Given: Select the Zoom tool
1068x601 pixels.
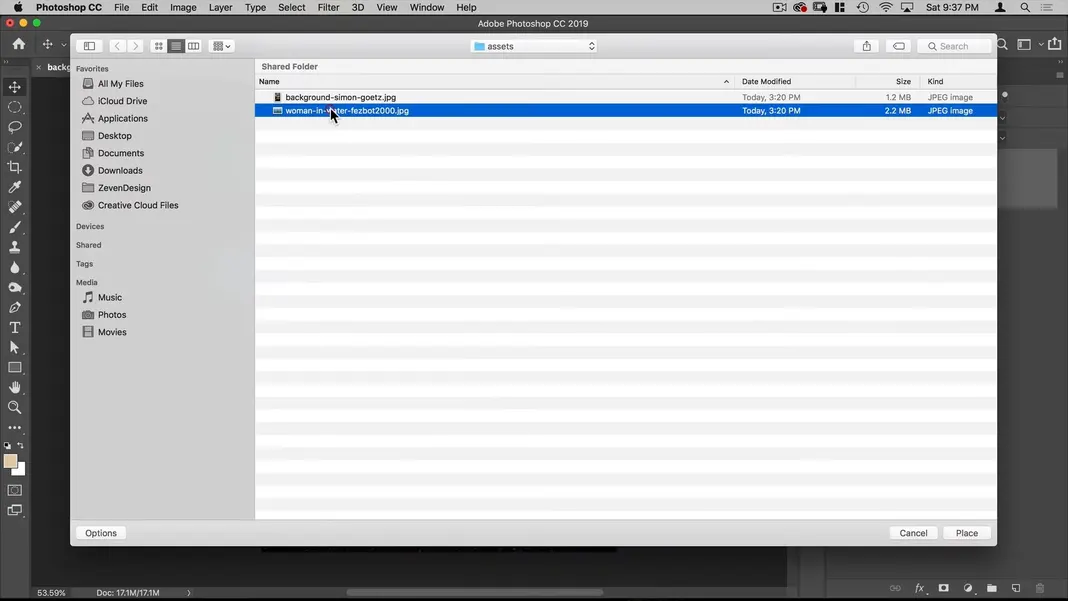Looking at the screenshot, I should 14,407.
